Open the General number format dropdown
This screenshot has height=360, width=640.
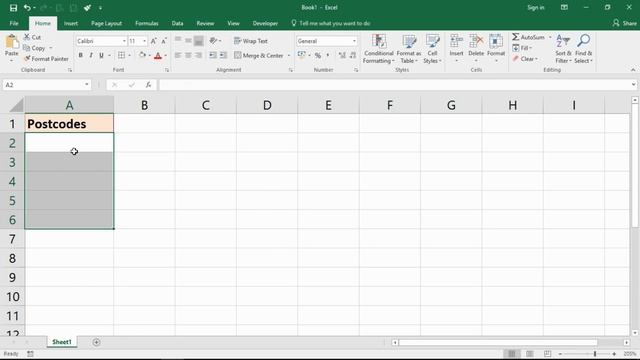pyautogui.click(x=354, y=41)
